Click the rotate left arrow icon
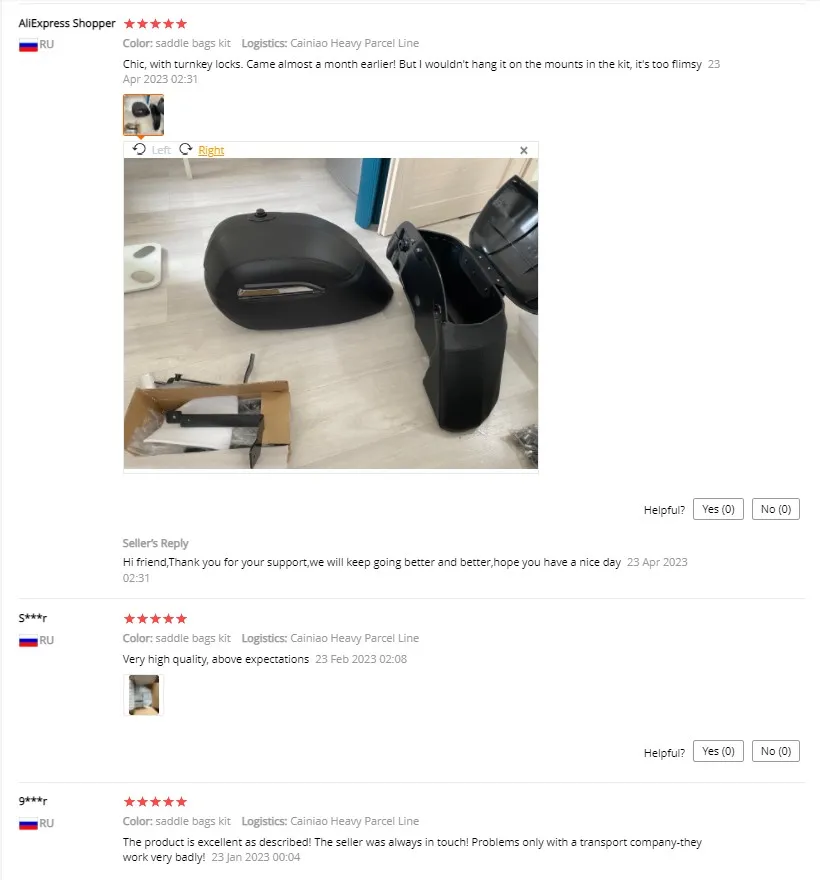 click(139, 149)
